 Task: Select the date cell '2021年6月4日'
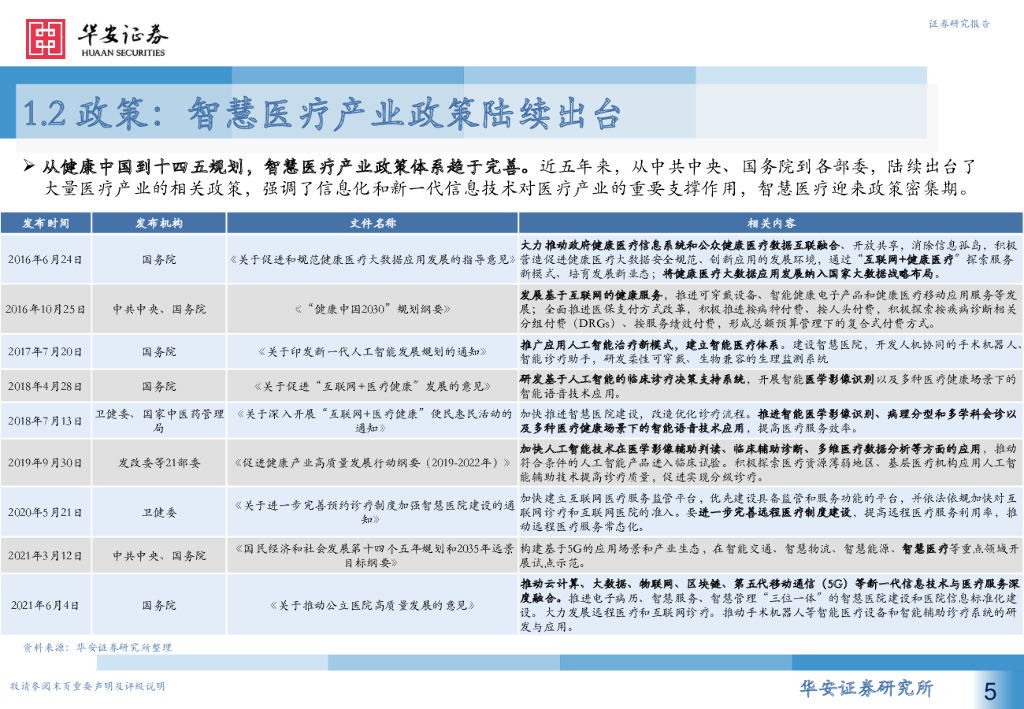click(x=45, y=606)
